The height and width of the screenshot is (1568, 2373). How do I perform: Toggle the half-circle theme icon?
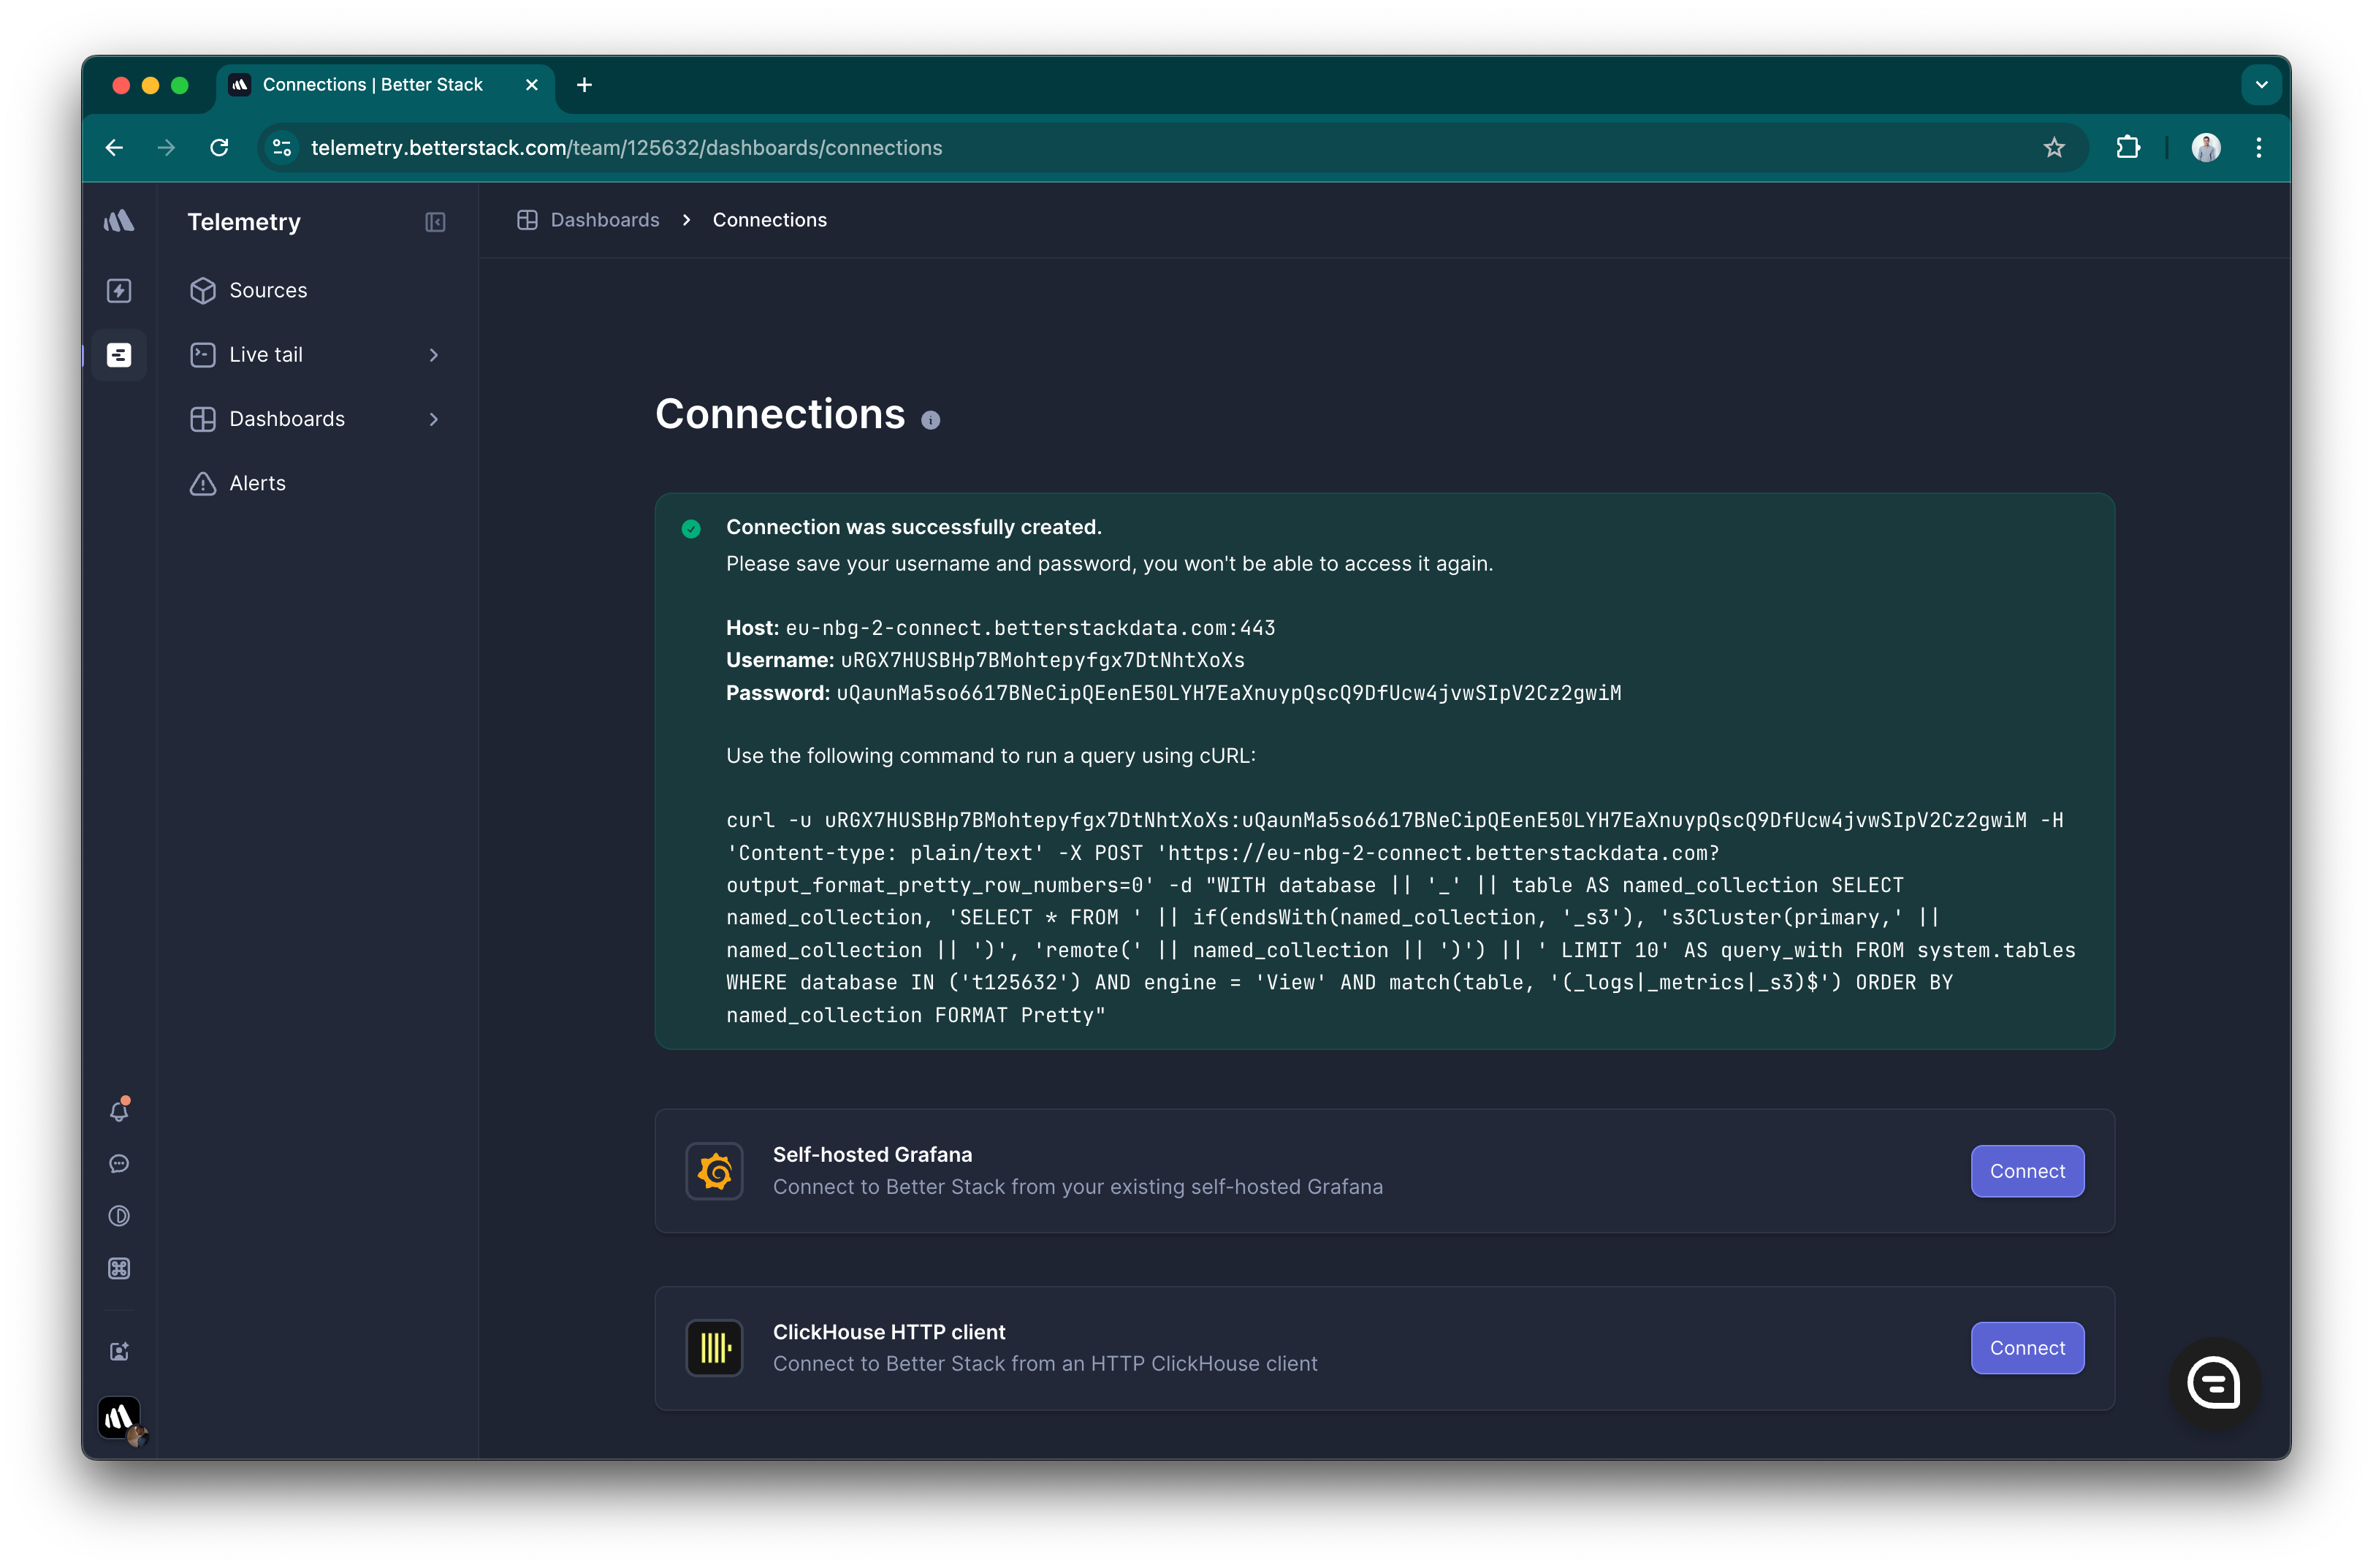[x=119, y=1216]
